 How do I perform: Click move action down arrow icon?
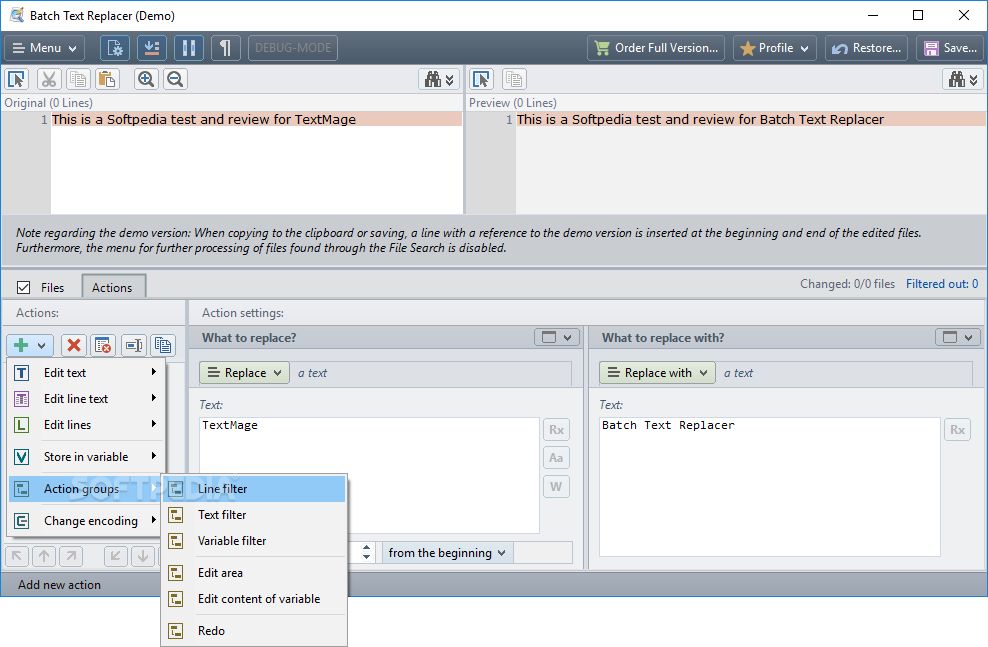tap(143, 556)
